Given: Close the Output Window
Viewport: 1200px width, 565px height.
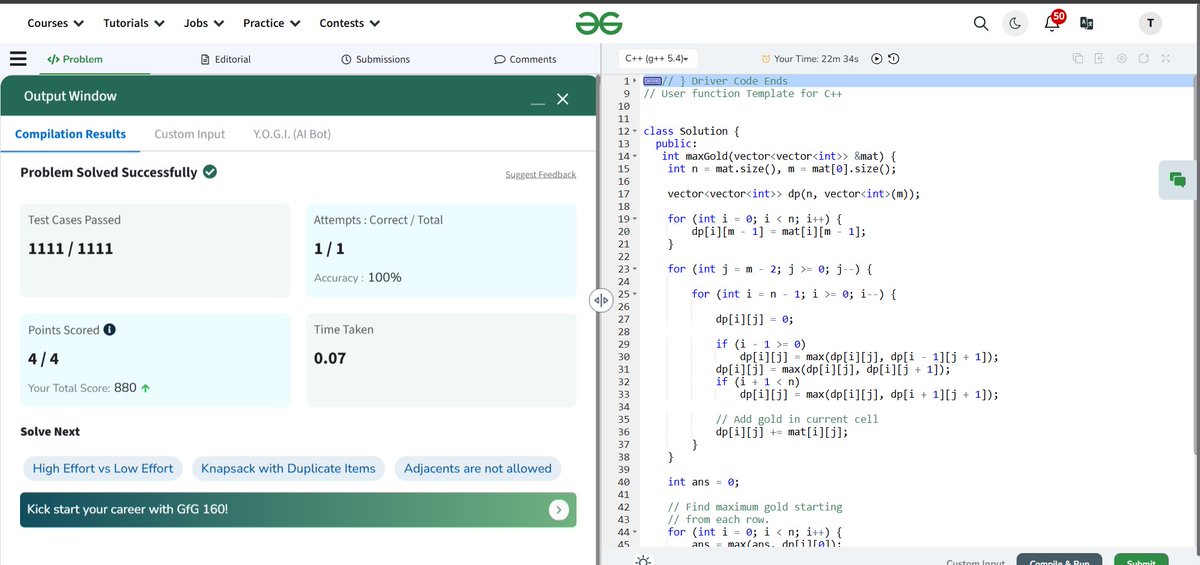Looking at the screenshot, I should 563,98.
